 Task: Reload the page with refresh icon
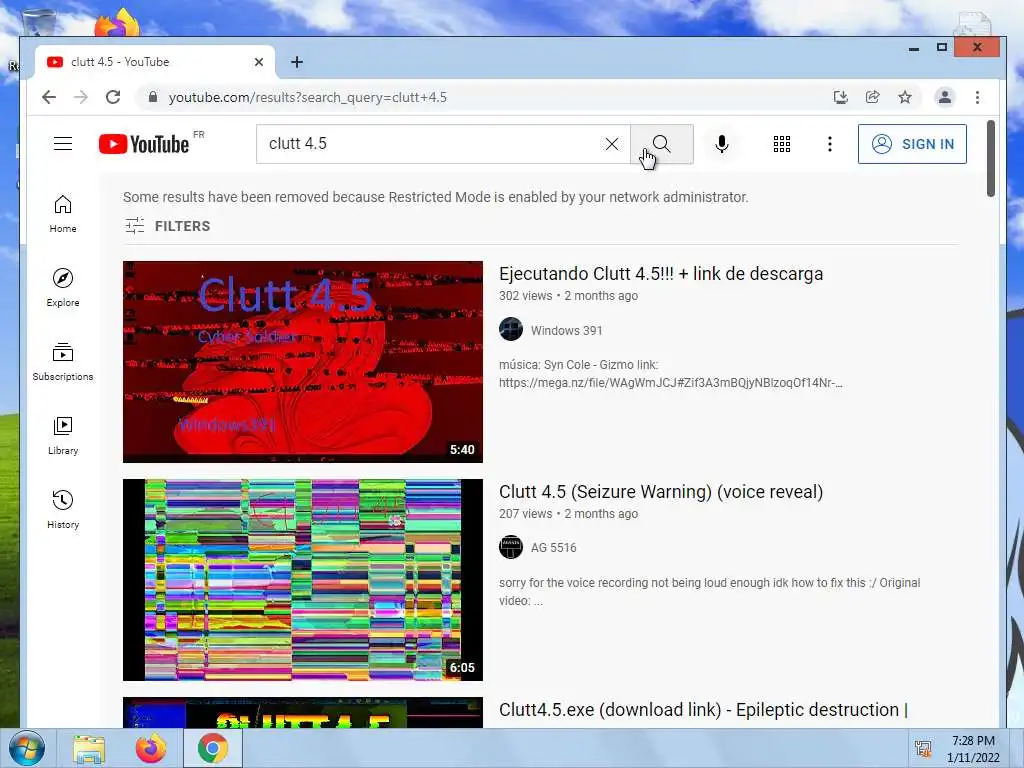tap(113, 97)
